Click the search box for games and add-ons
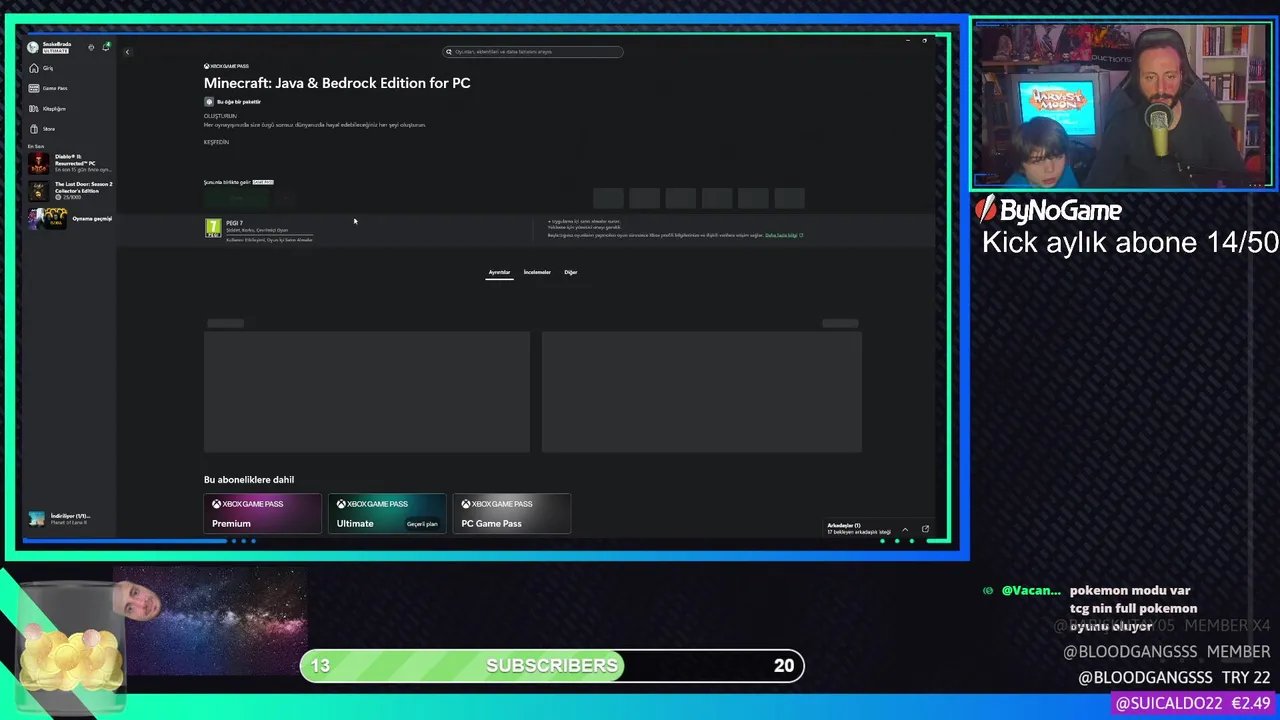1280x720 pixels. [x=533, y=52]
